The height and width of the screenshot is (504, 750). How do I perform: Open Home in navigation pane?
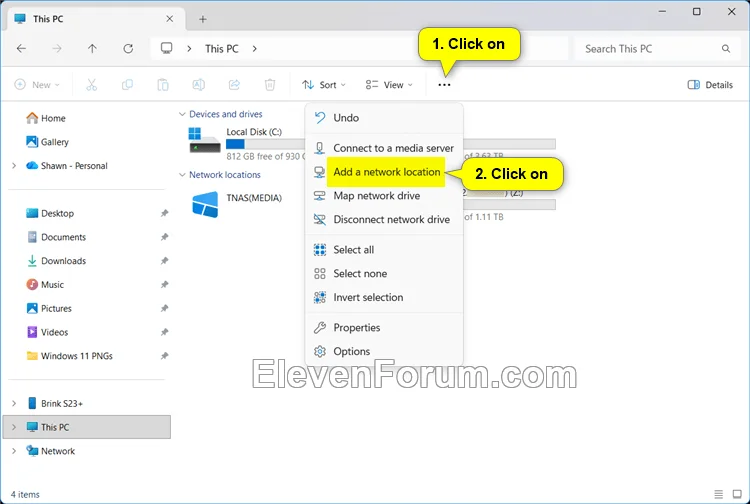[x=46, y=118]
